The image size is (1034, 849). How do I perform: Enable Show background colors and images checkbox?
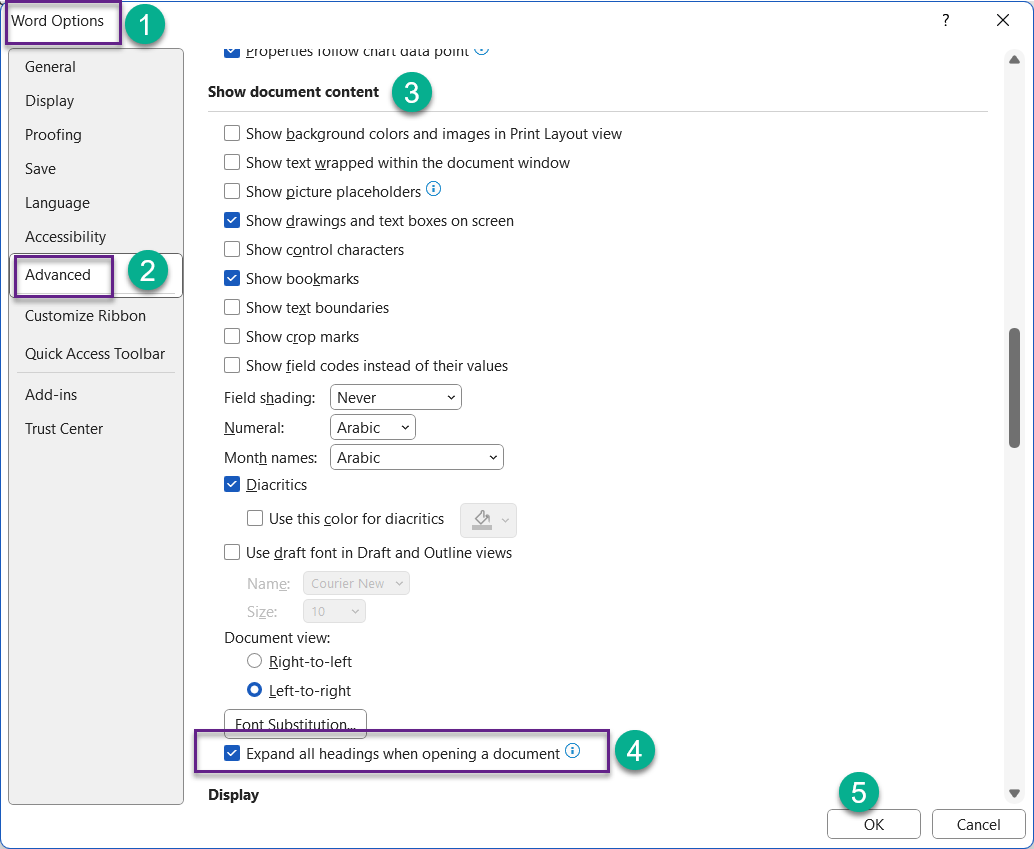click(232, 133)
